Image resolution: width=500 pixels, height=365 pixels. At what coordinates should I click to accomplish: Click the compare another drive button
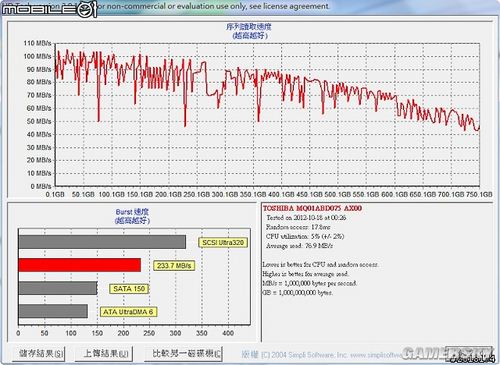click(x=184, y=354)
